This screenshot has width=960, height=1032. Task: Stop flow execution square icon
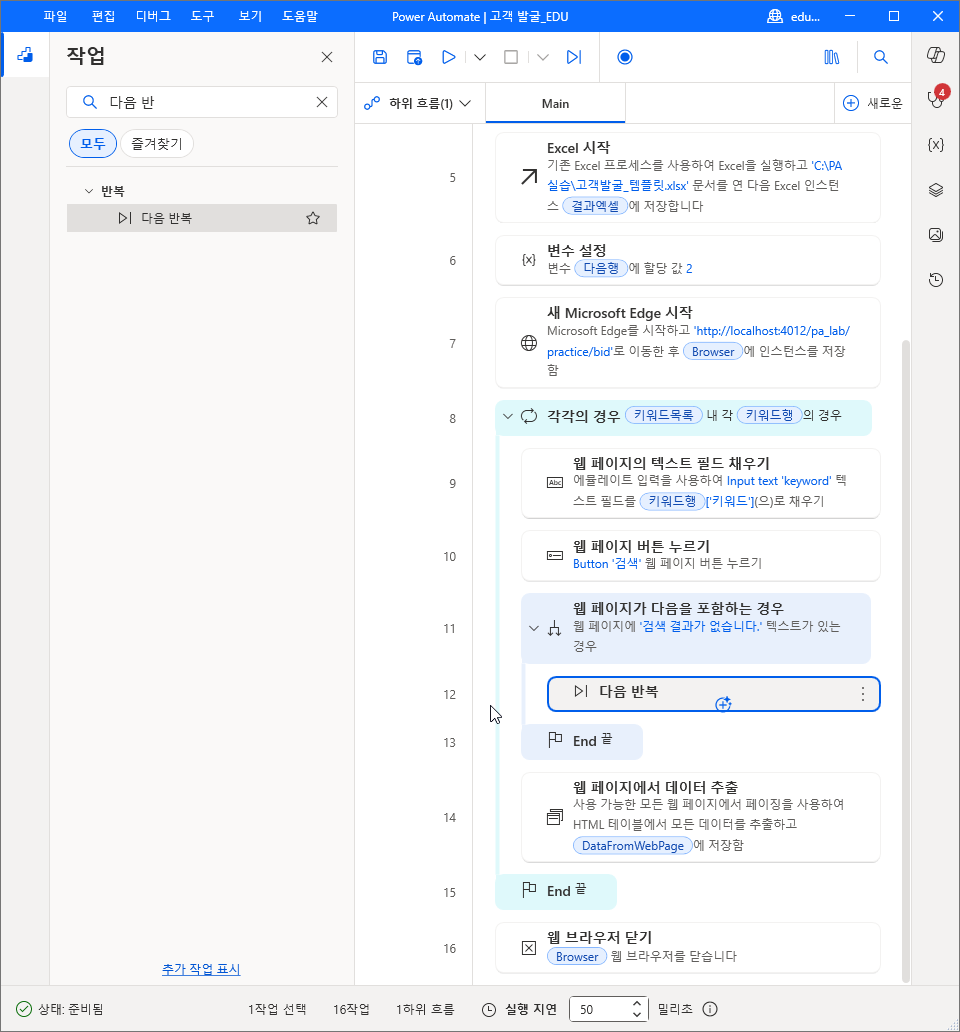click(511, 57)
